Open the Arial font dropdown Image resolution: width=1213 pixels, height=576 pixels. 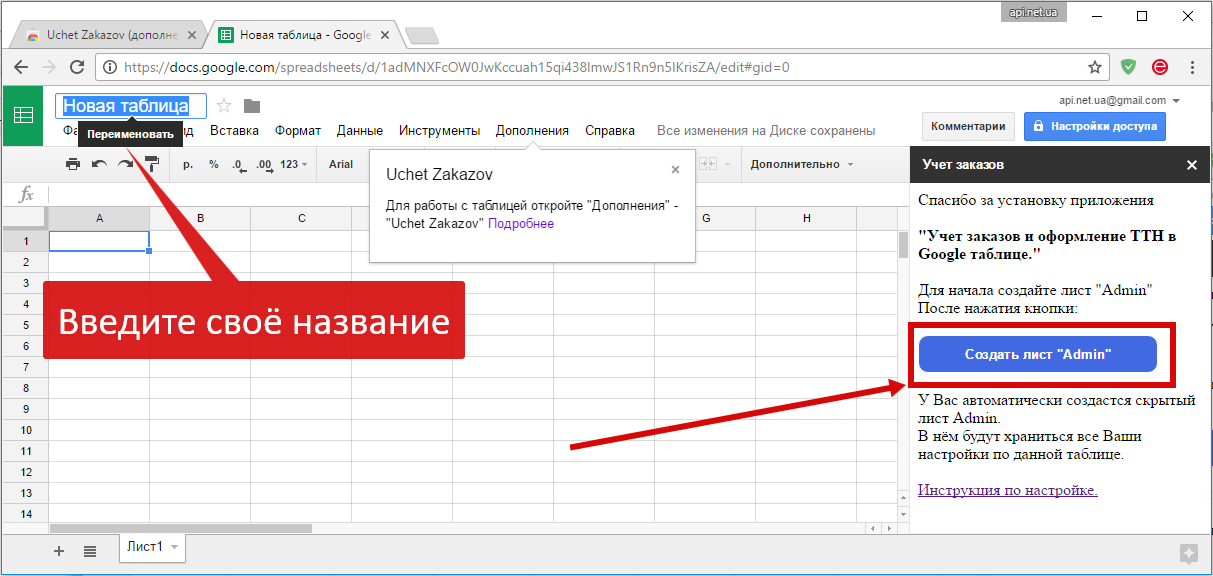(343, 164)
